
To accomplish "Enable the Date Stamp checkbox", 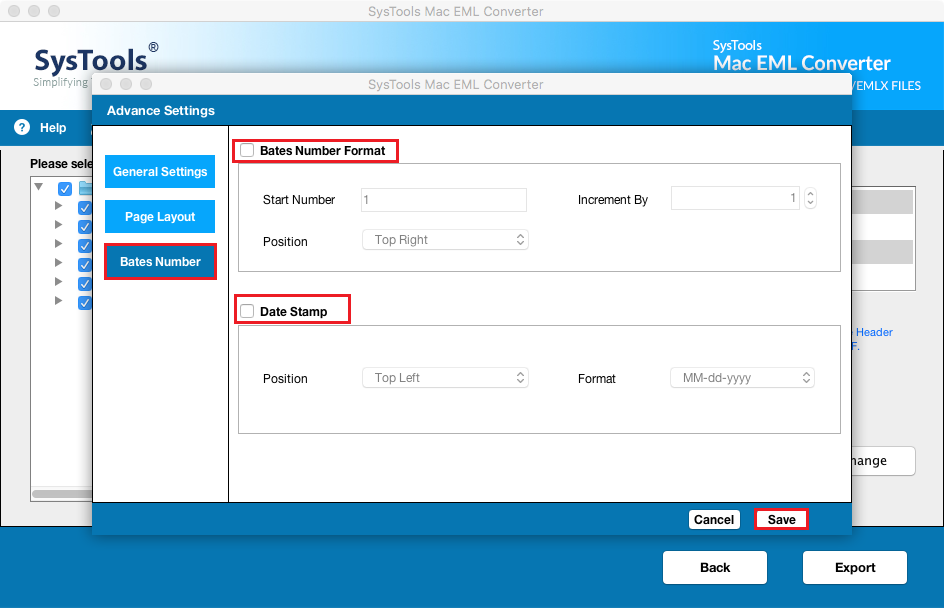I will (x=247, y=311).
